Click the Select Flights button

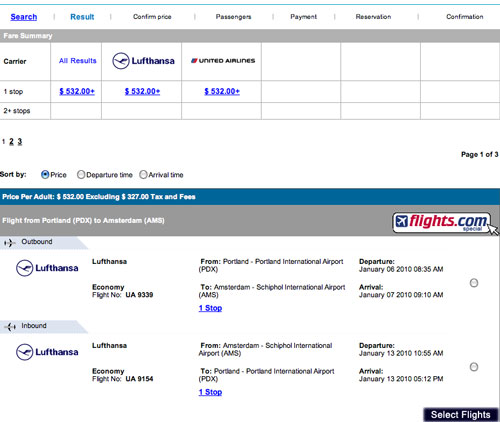click(x=461, y=415)
